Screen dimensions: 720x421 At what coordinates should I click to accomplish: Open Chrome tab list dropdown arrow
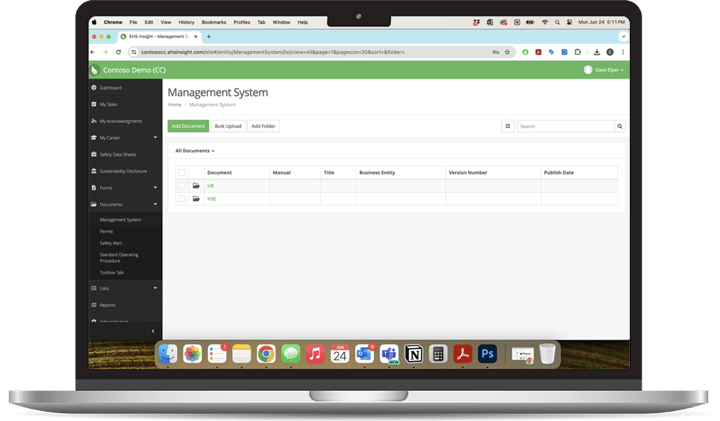pos(623,37)
